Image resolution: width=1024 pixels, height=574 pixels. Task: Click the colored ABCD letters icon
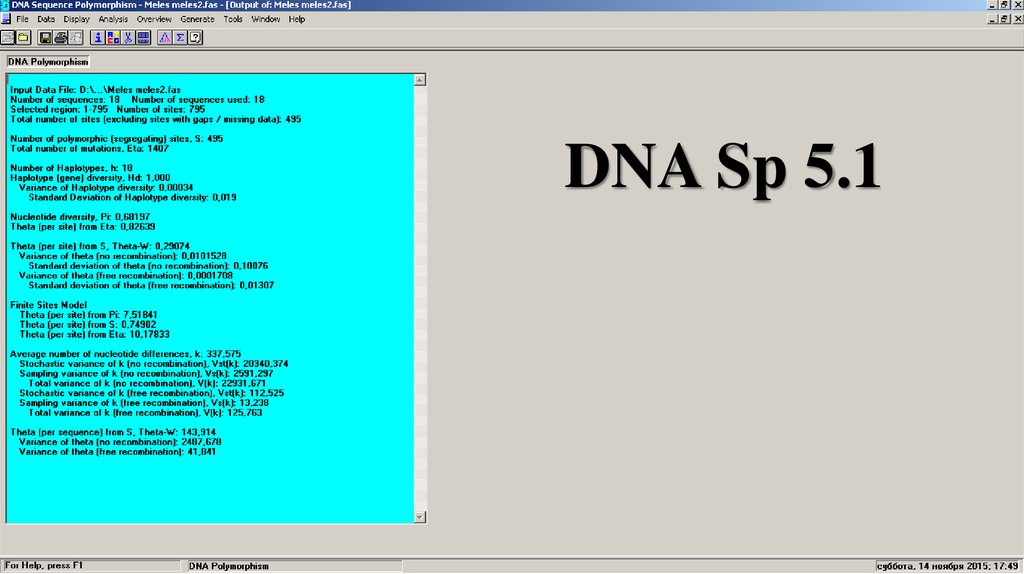pos(113,38)
